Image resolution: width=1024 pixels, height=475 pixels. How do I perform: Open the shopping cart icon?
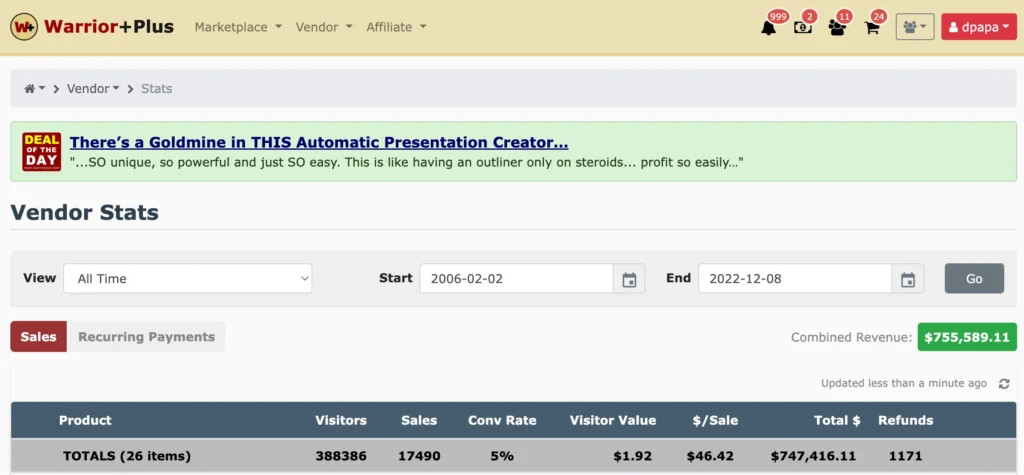tap(872, 28)
